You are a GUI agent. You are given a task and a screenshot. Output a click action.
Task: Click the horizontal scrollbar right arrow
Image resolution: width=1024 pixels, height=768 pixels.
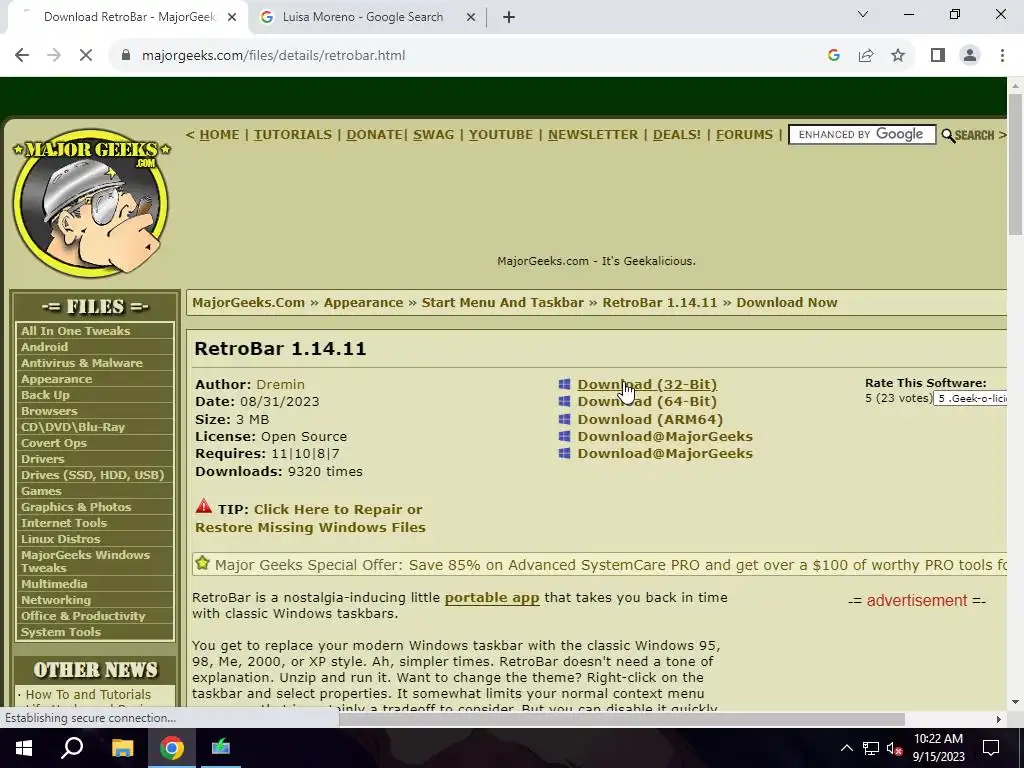tap(999, 719)
